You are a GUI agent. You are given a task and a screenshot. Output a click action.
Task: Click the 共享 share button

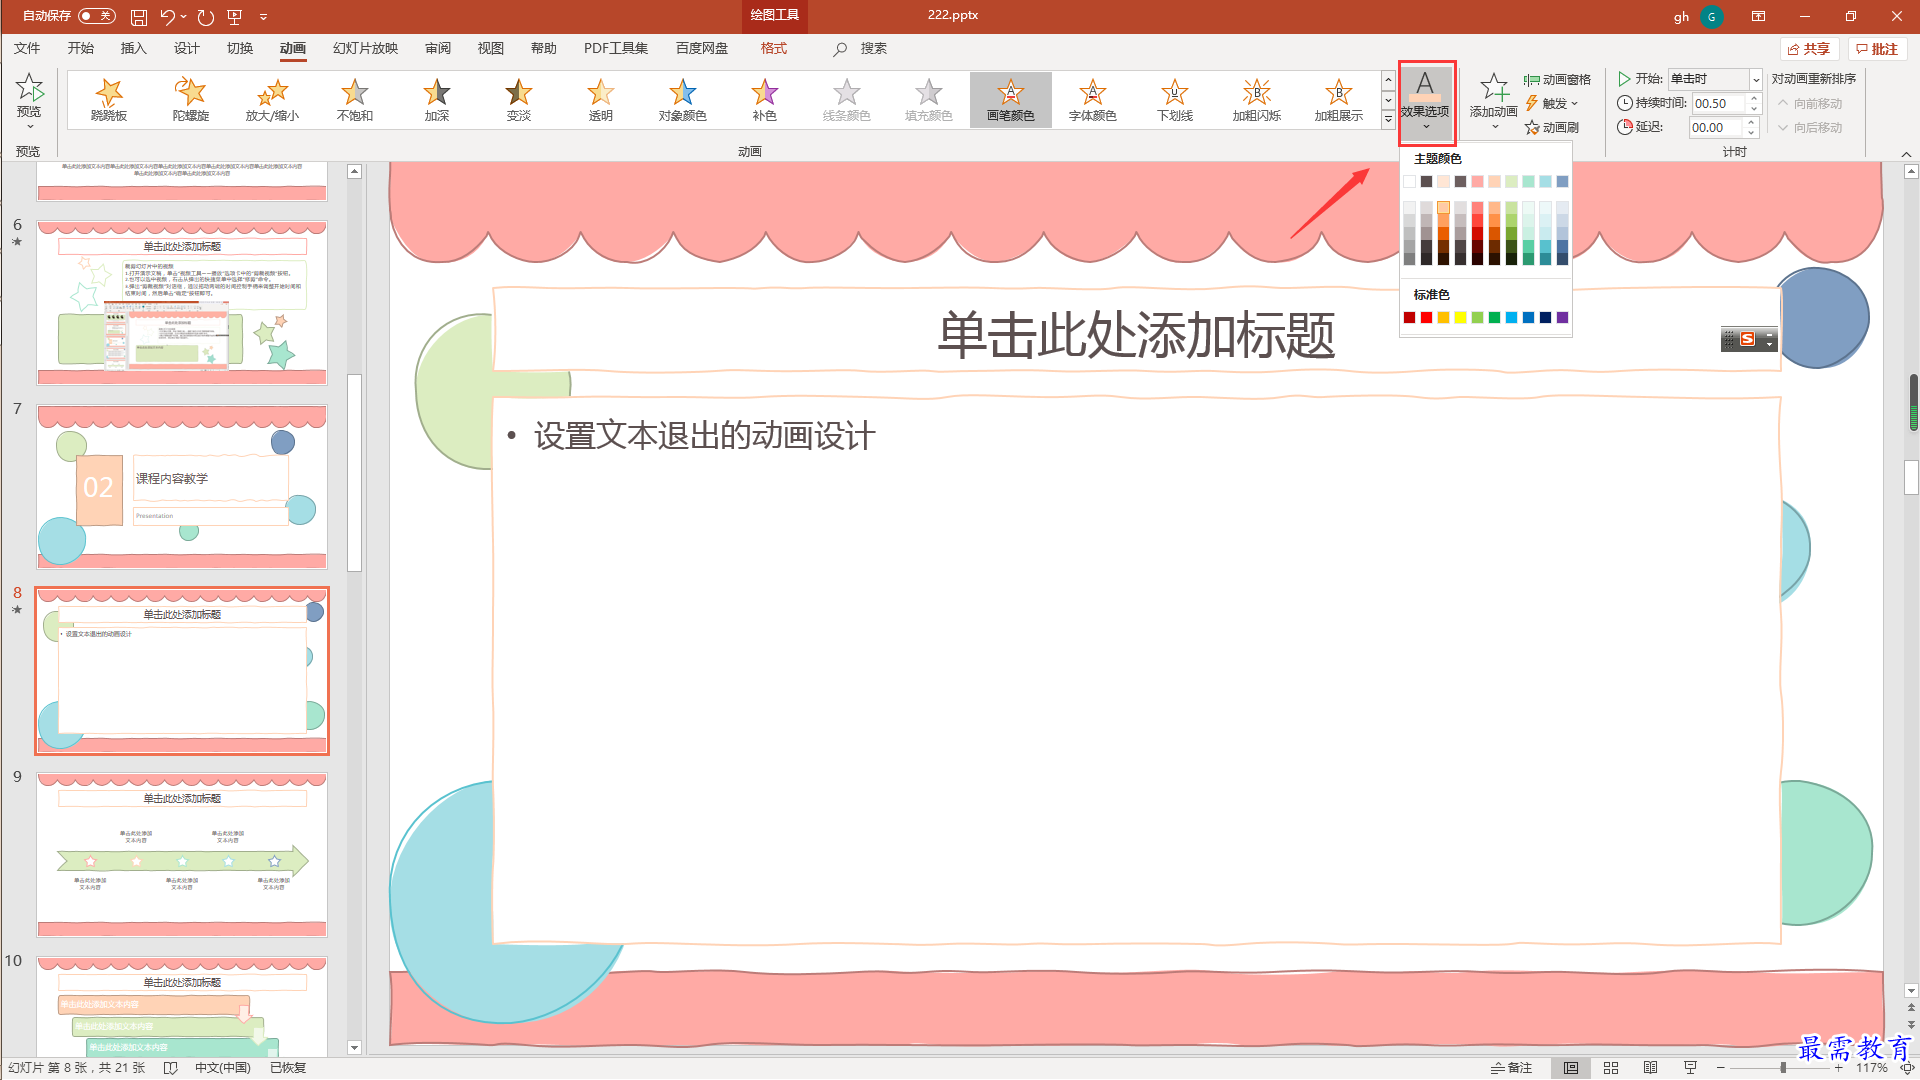coord(1810,49)
